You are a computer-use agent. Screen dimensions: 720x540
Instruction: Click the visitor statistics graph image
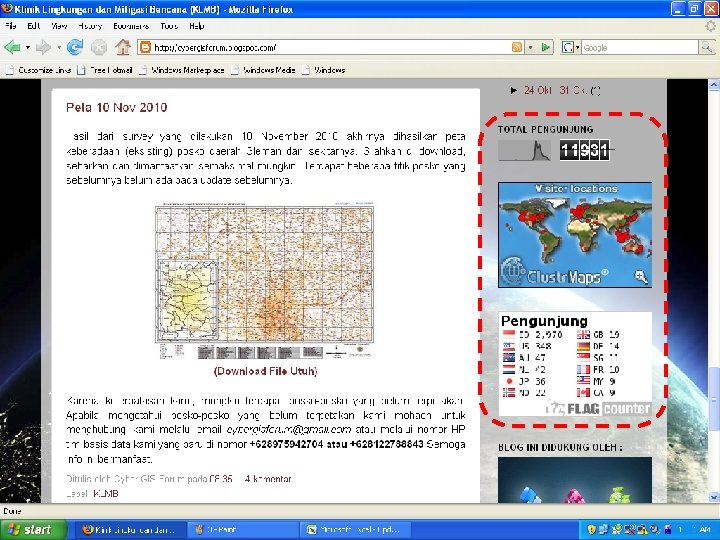[x=524, y=151]
